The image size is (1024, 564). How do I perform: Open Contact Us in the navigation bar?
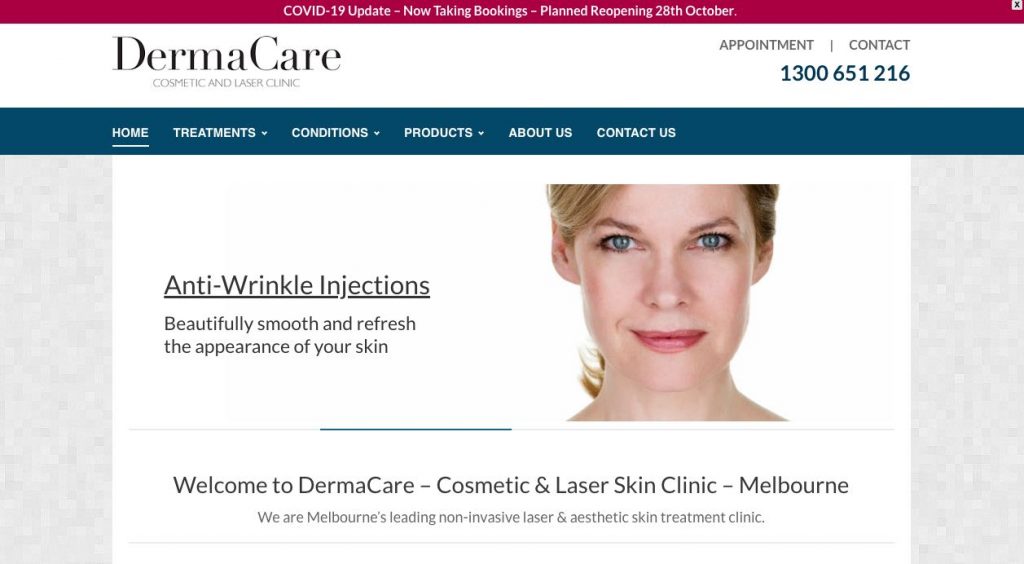point(636,133)
